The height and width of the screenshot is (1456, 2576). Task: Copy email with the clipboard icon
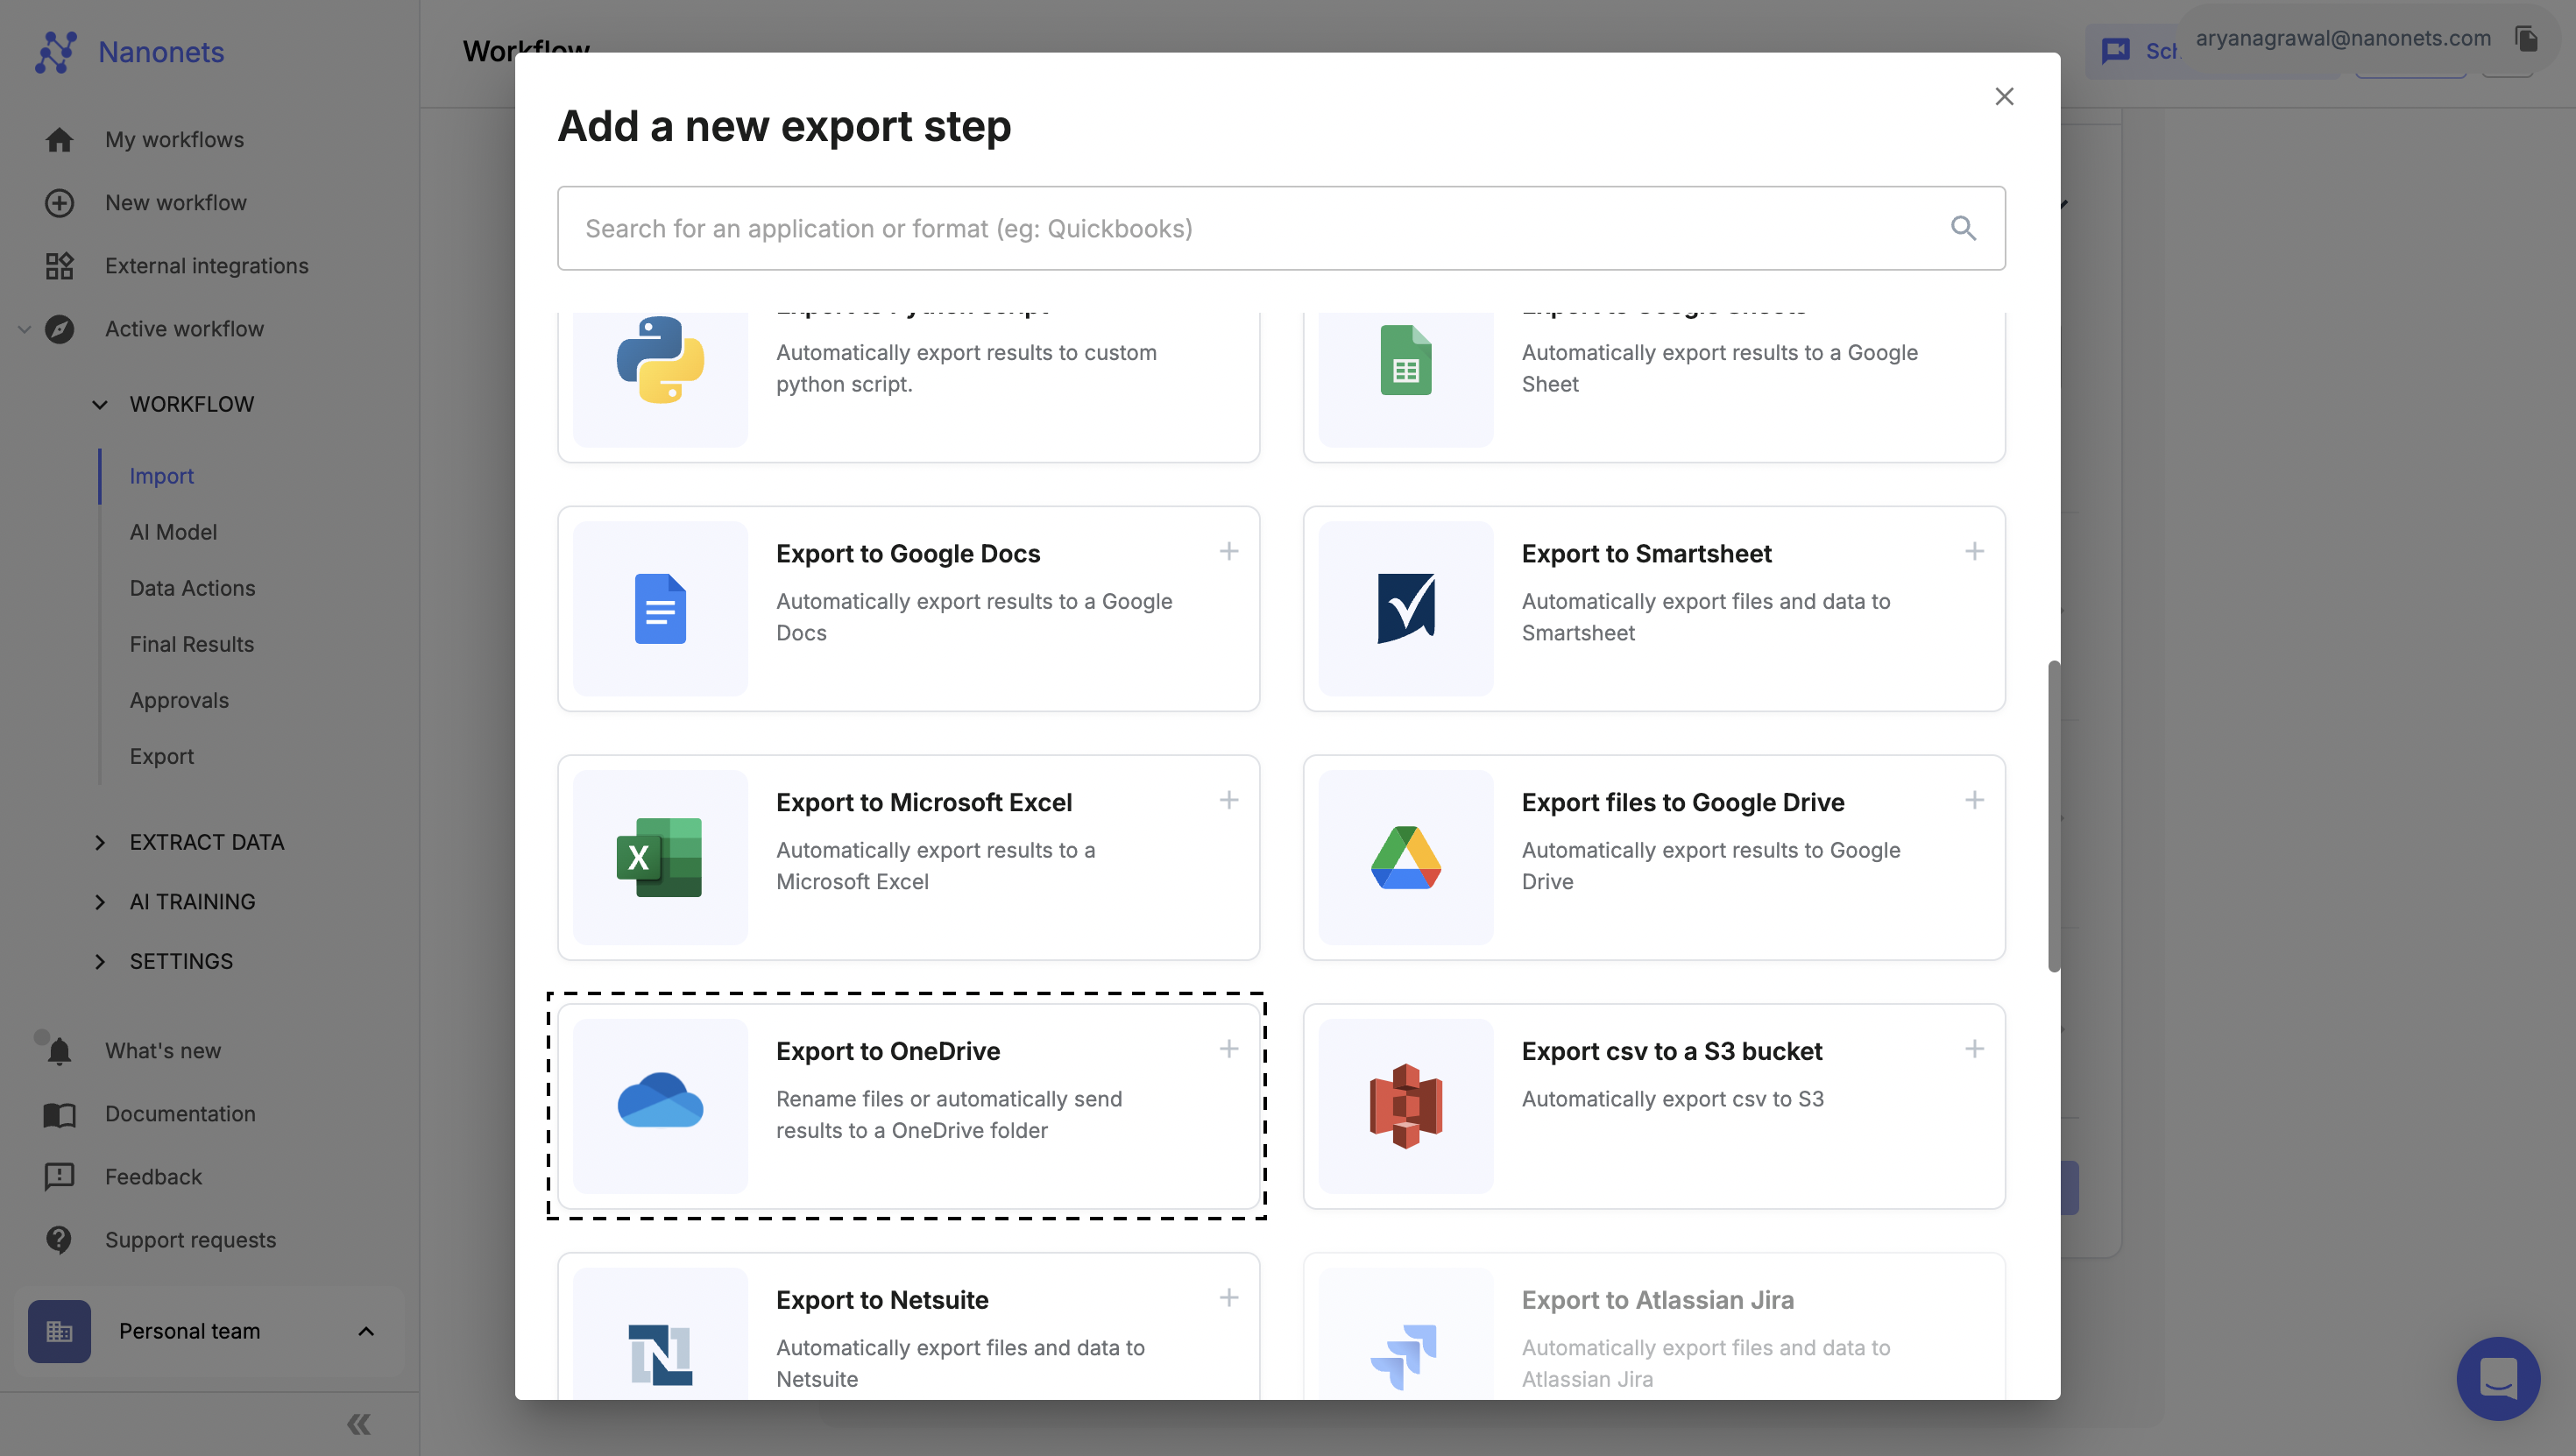[x=2526, y=38]
